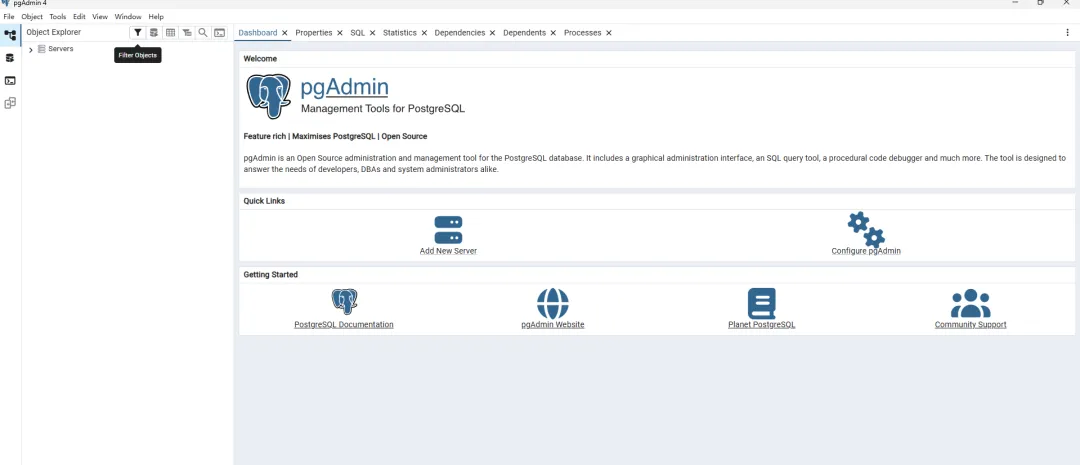
Task: Close the Processes tab
Action: [x=609, y=32]
